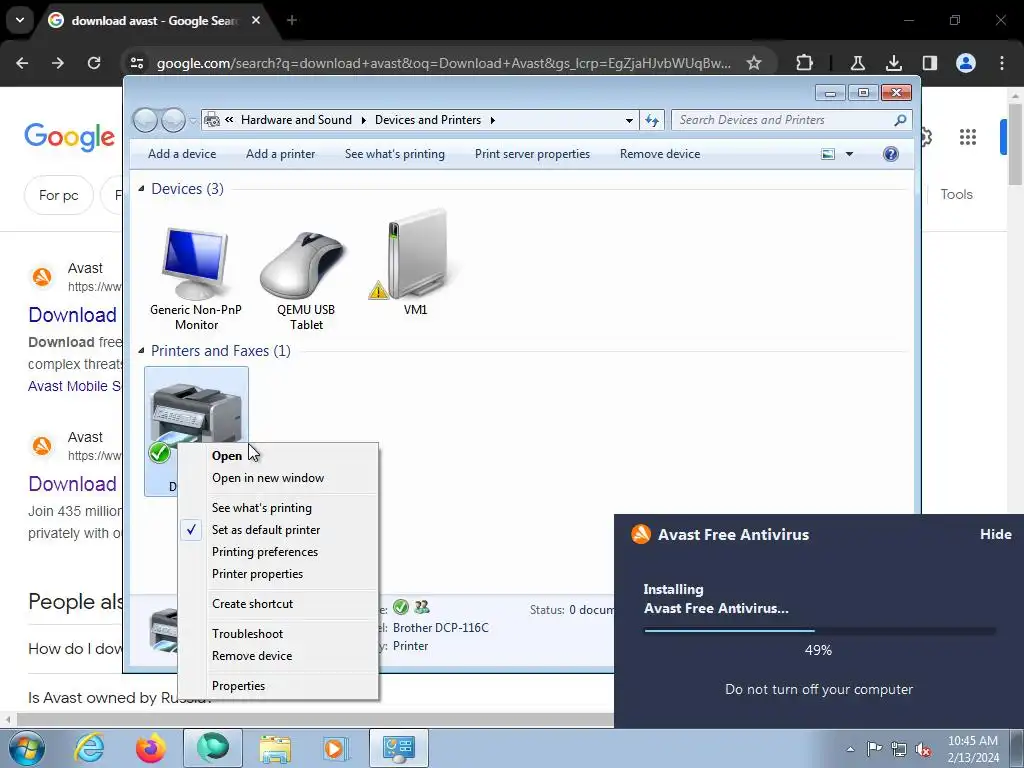1024x768 pixels.
Task: Open Printing preferences from the context menu
Action: pyautogui.click(x=264, y=552)
